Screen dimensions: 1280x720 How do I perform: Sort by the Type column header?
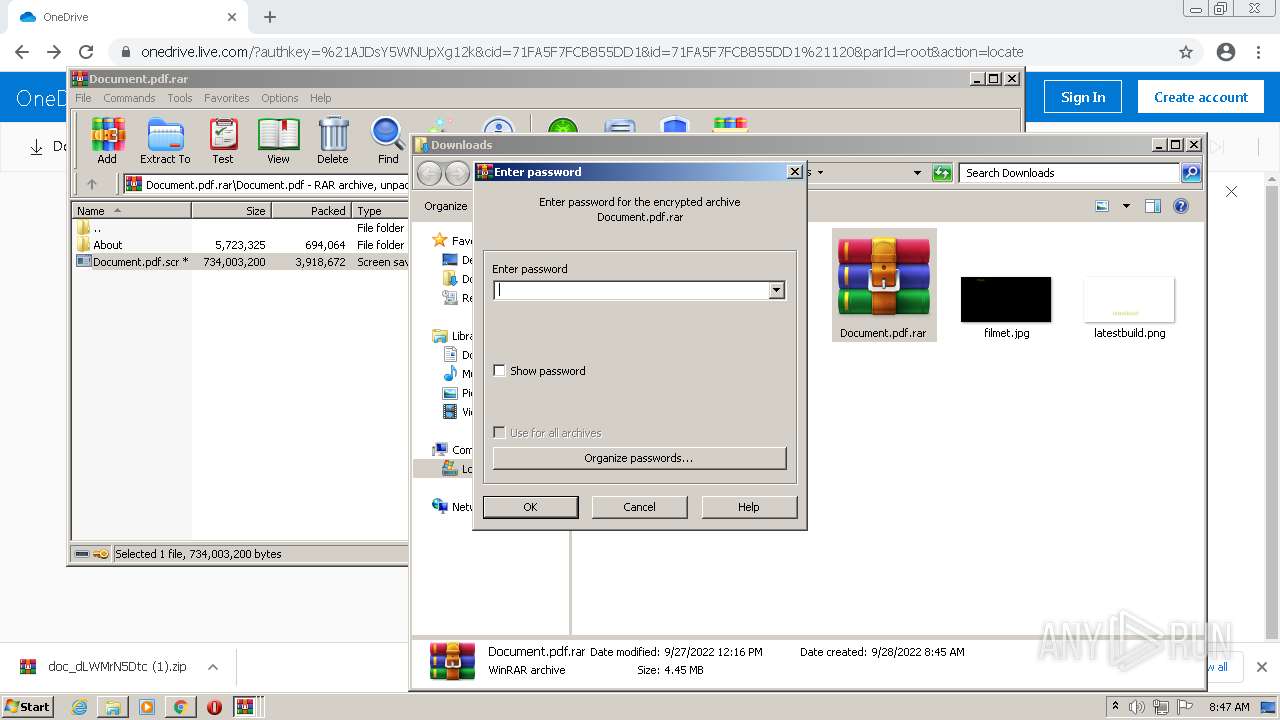(380, 211)
